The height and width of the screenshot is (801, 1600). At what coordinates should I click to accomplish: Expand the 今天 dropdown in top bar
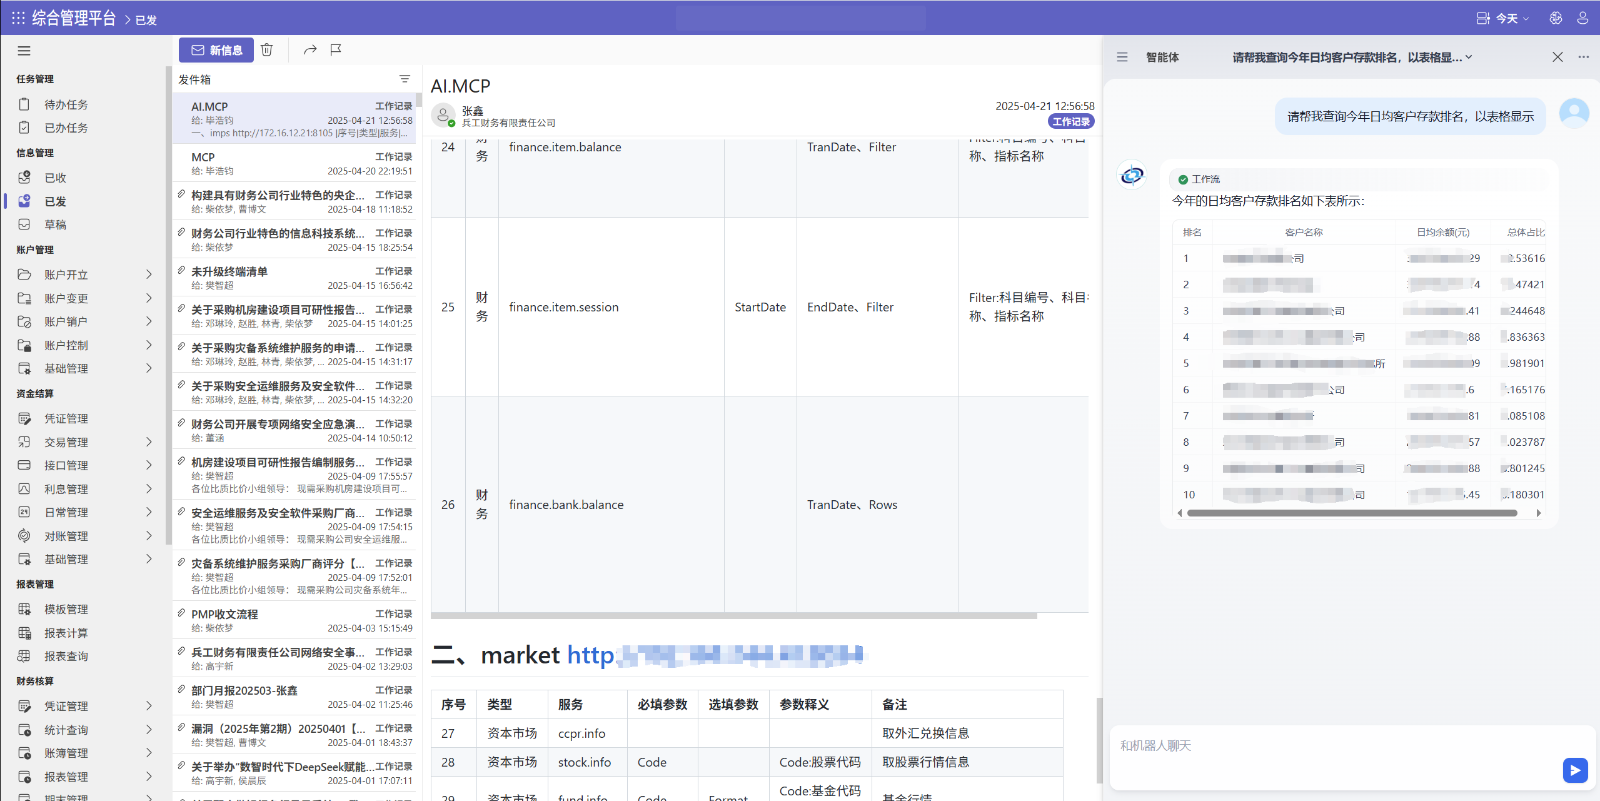1503,18
